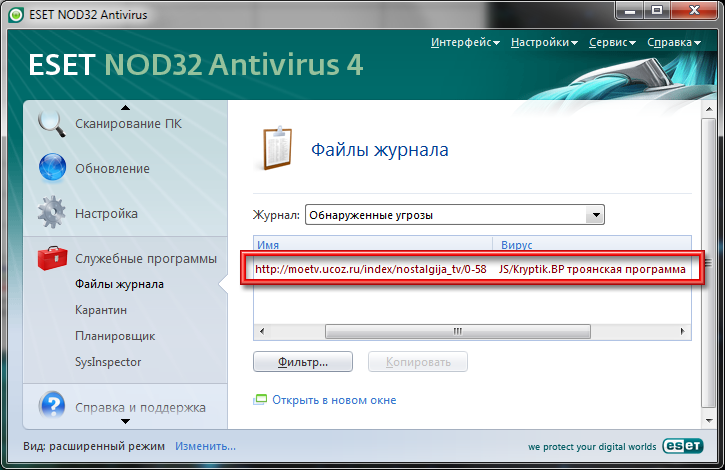Click Открыть в новом окне link

click(334, 400)
